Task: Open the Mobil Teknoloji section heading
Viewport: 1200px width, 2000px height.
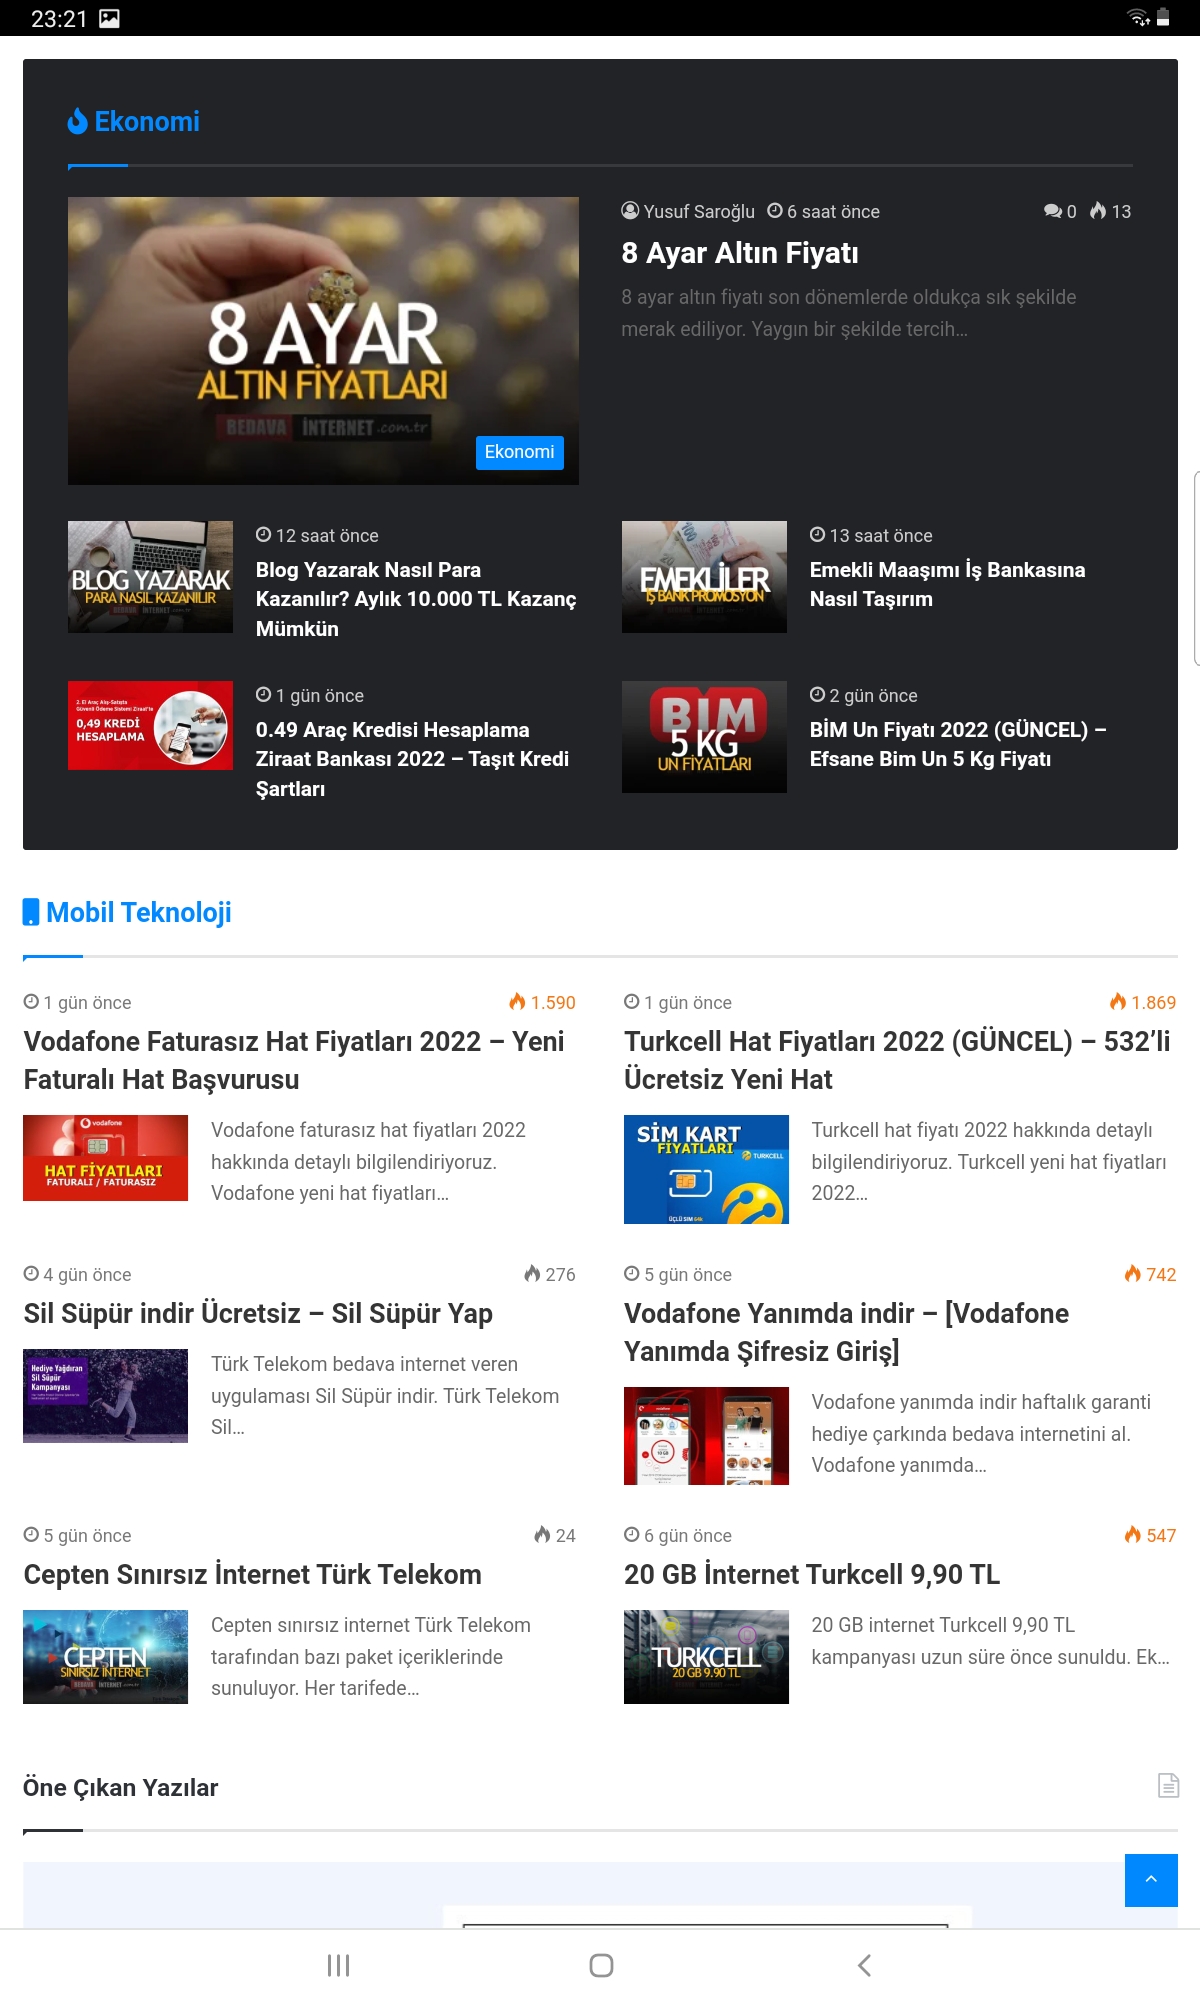Action: pyautogui.click(x=139, y=912)
